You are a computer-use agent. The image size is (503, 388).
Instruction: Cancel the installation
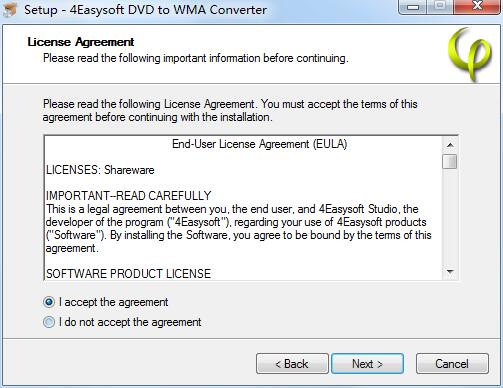(452, 364)
